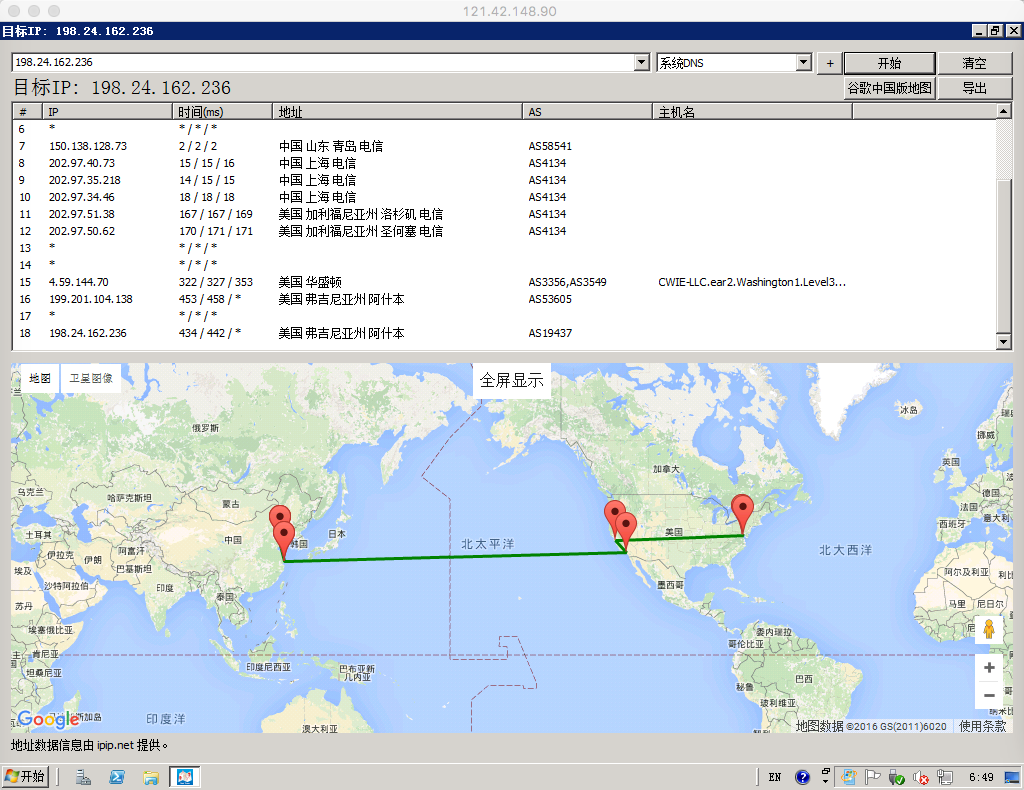Click the hop list scrollbar up arrow
This screenshot has width=1024, height=790.
(x=1004, y=112)
